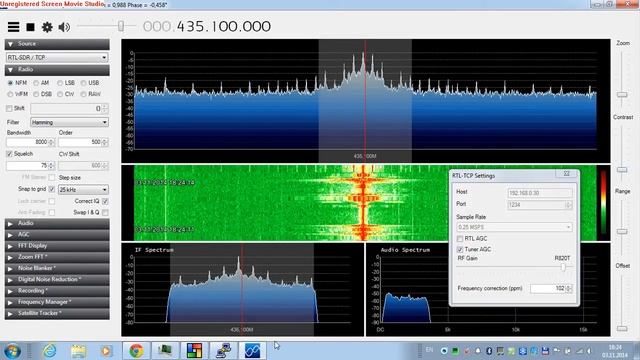The width and height of the screenshot is (640, 360).
Task: Open the settings gear configuration
Action: coord(47,27)
